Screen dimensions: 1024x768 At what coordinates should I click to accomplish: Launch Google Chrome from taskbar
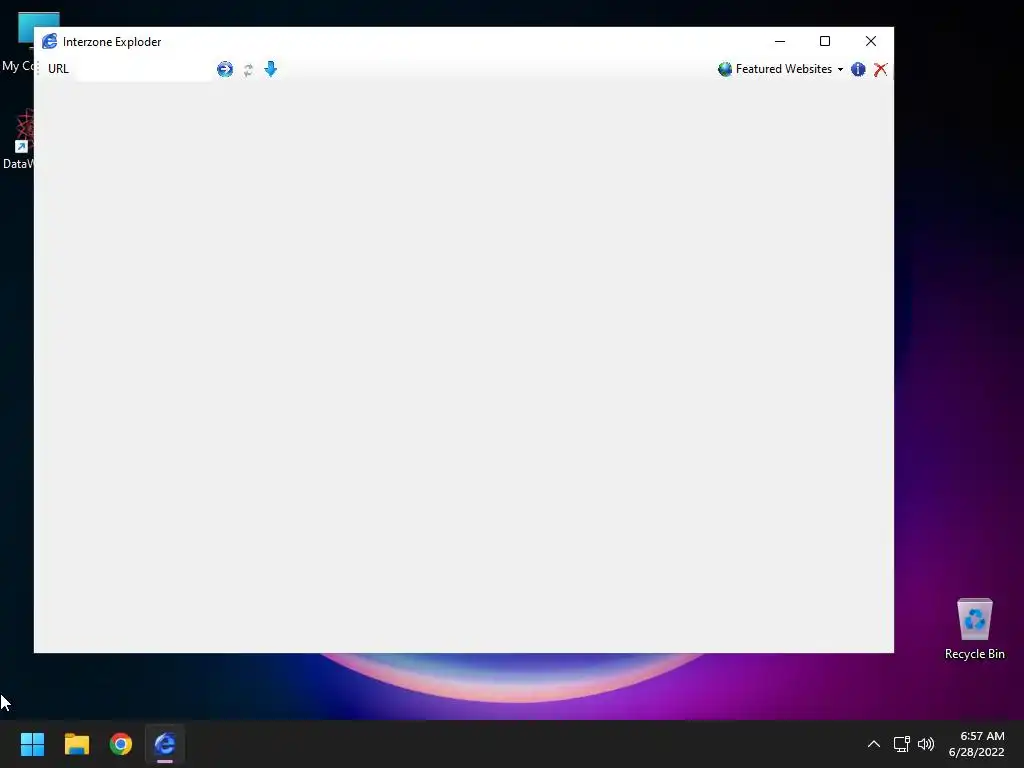click(121, 744)
